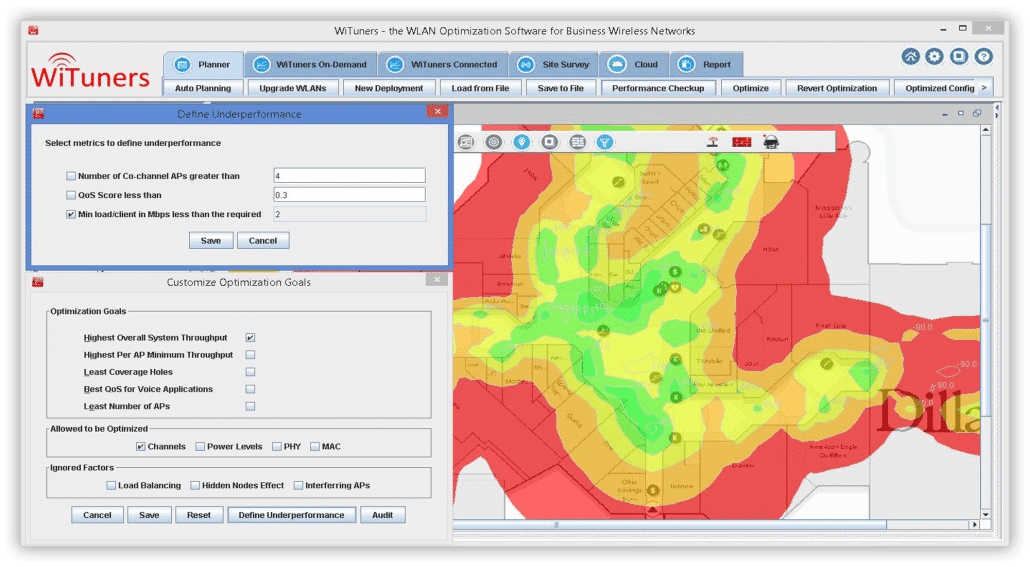Select New Deployment
This screenshot has height=567, width=1030.
[x=388, y=88]
